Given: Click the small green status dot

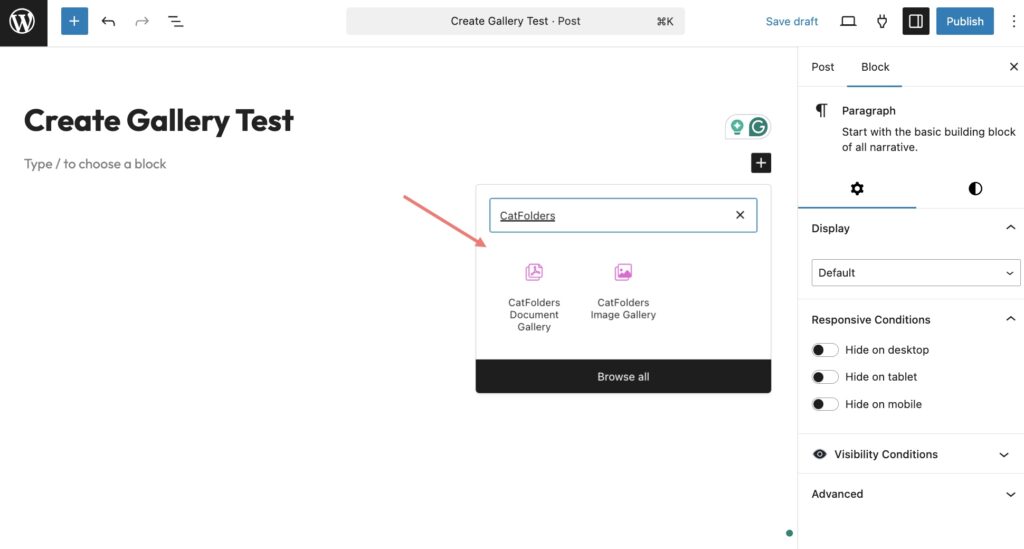Looking at the screenshot, I should (x=789, y=533).
